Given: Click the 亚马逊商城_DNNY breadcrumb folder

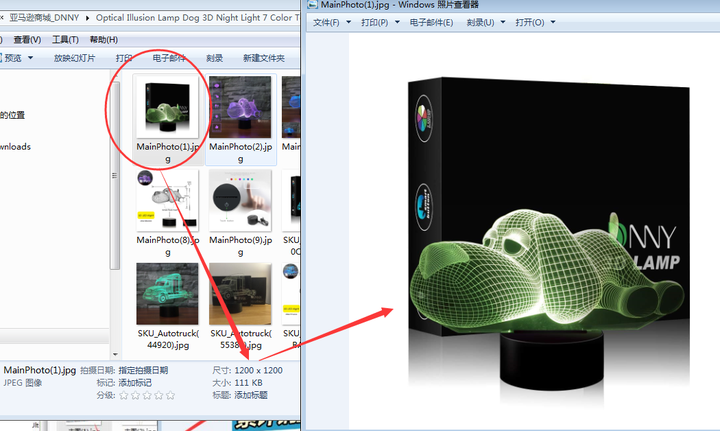Looking at the screenshot, I should [x=44, y=17].
